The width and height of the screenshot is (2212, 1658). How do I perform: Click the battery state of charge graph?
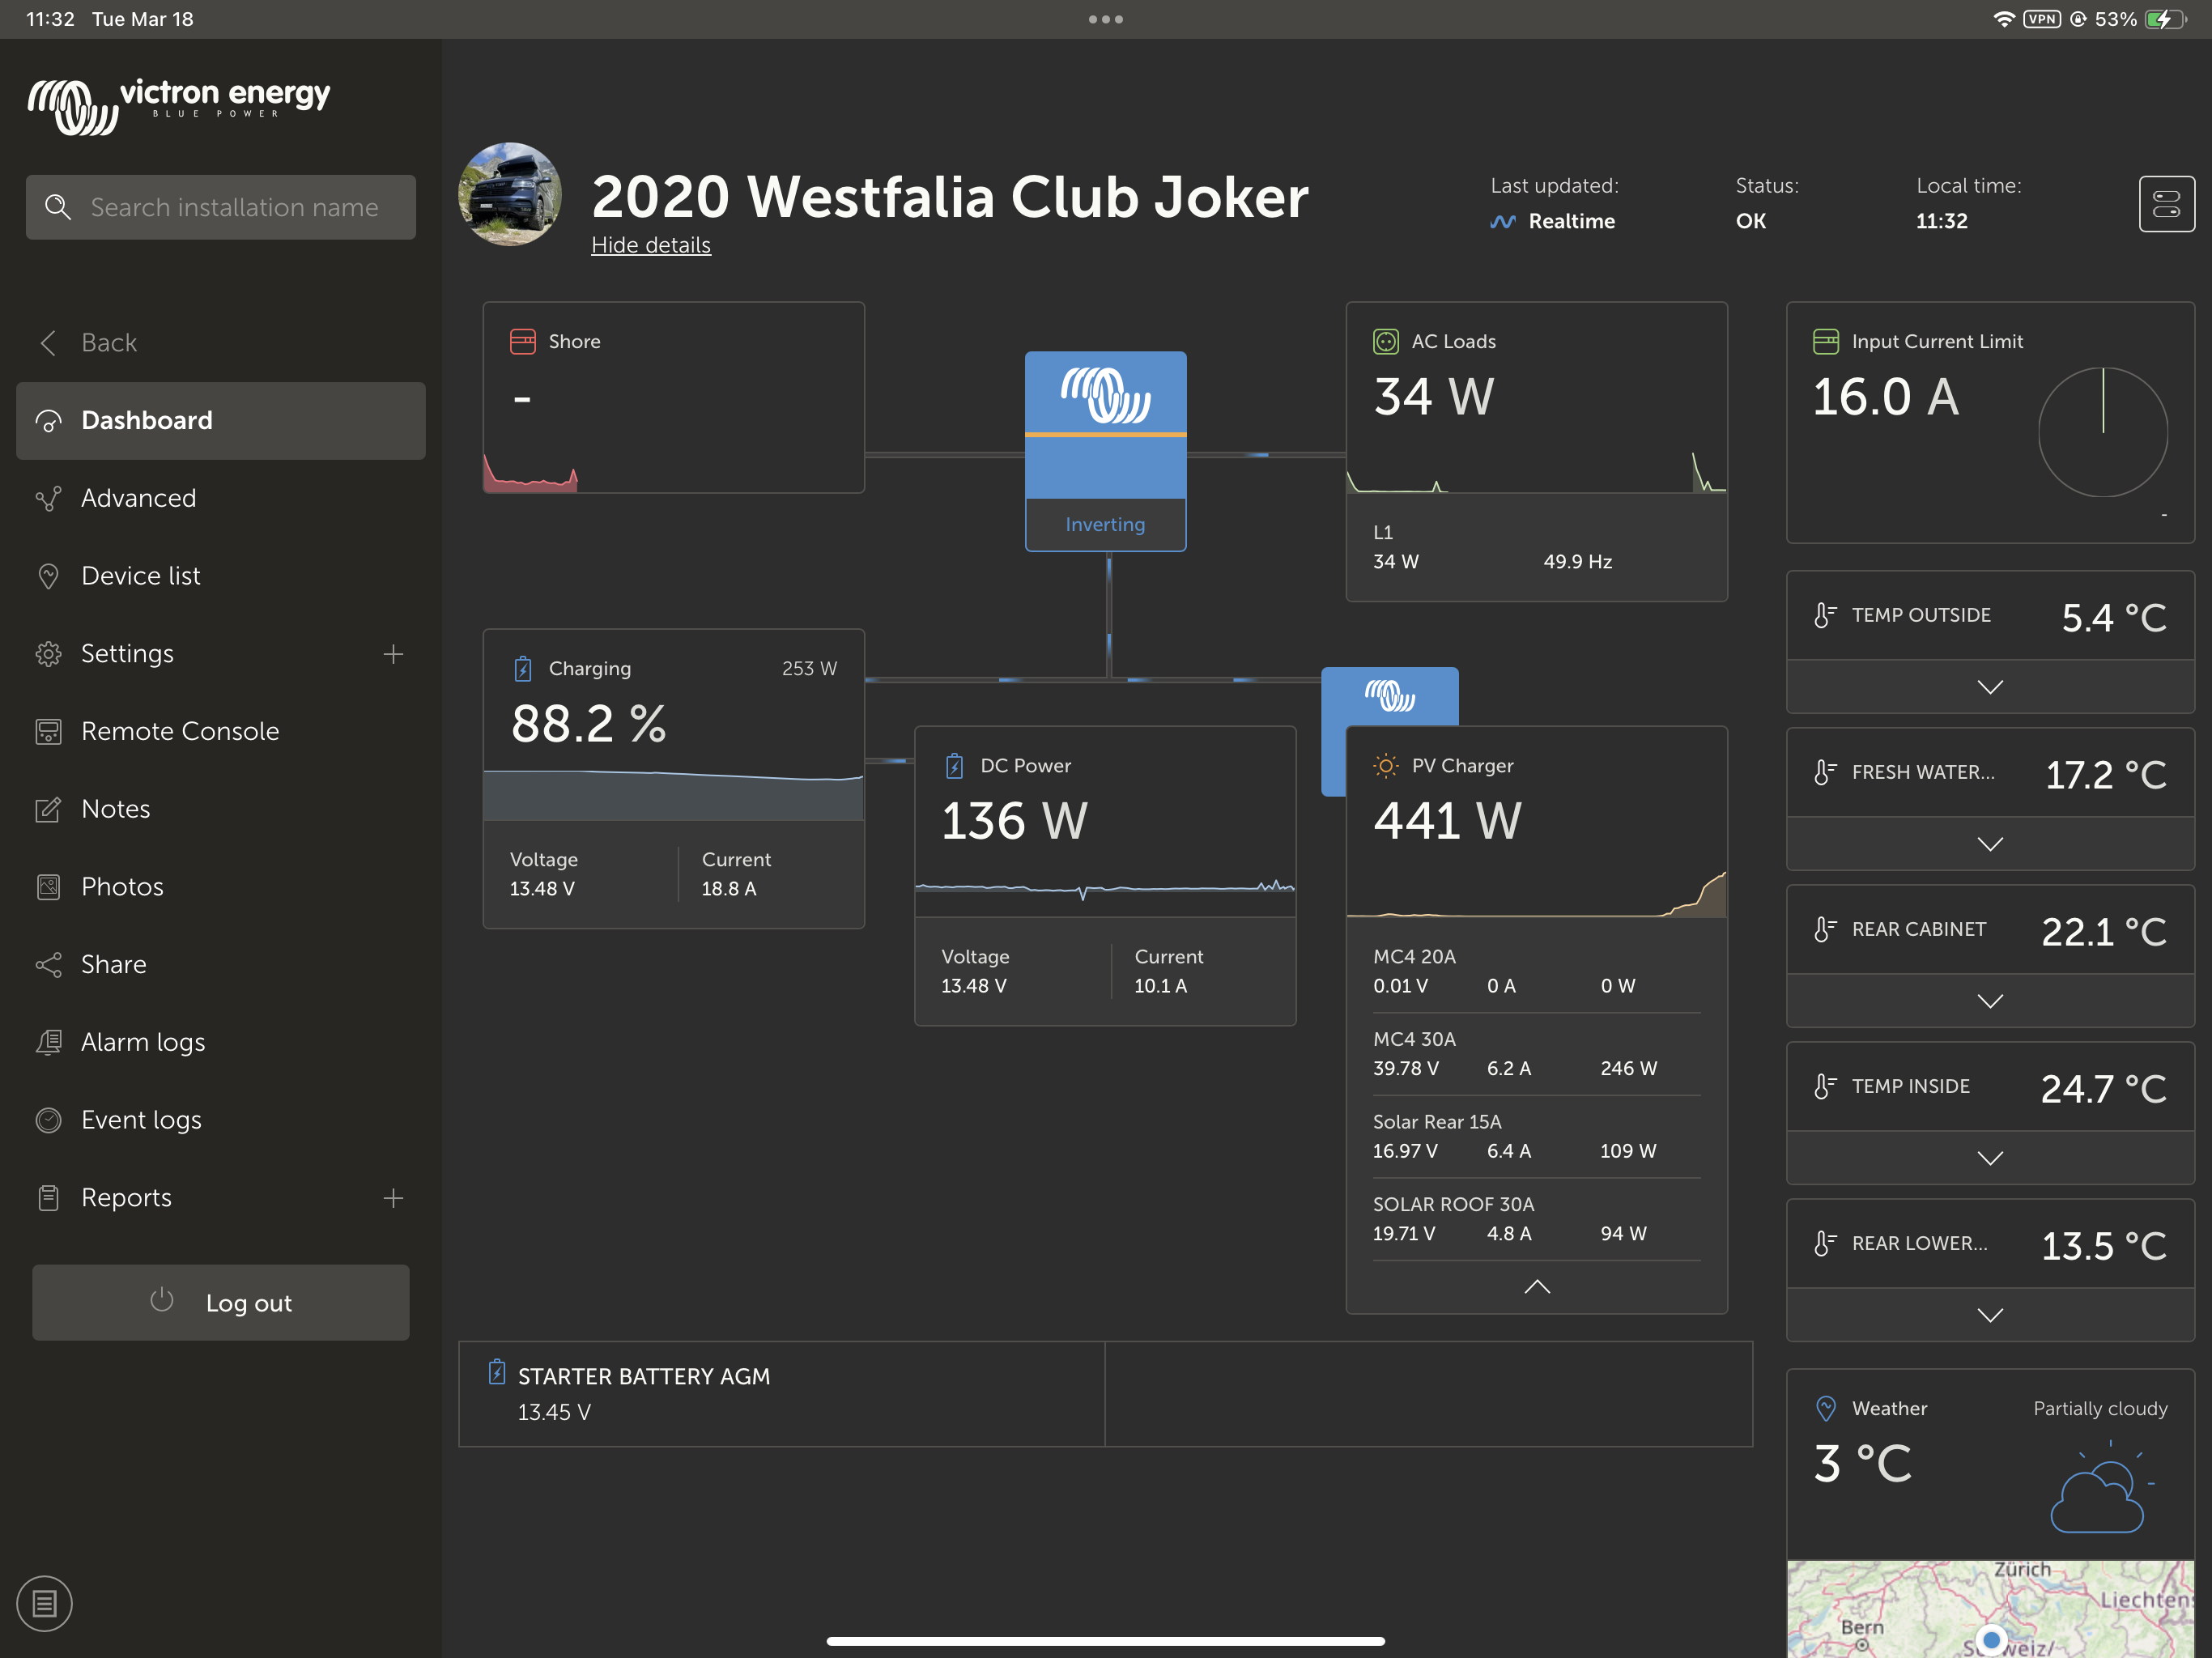(x=673, y=795)
